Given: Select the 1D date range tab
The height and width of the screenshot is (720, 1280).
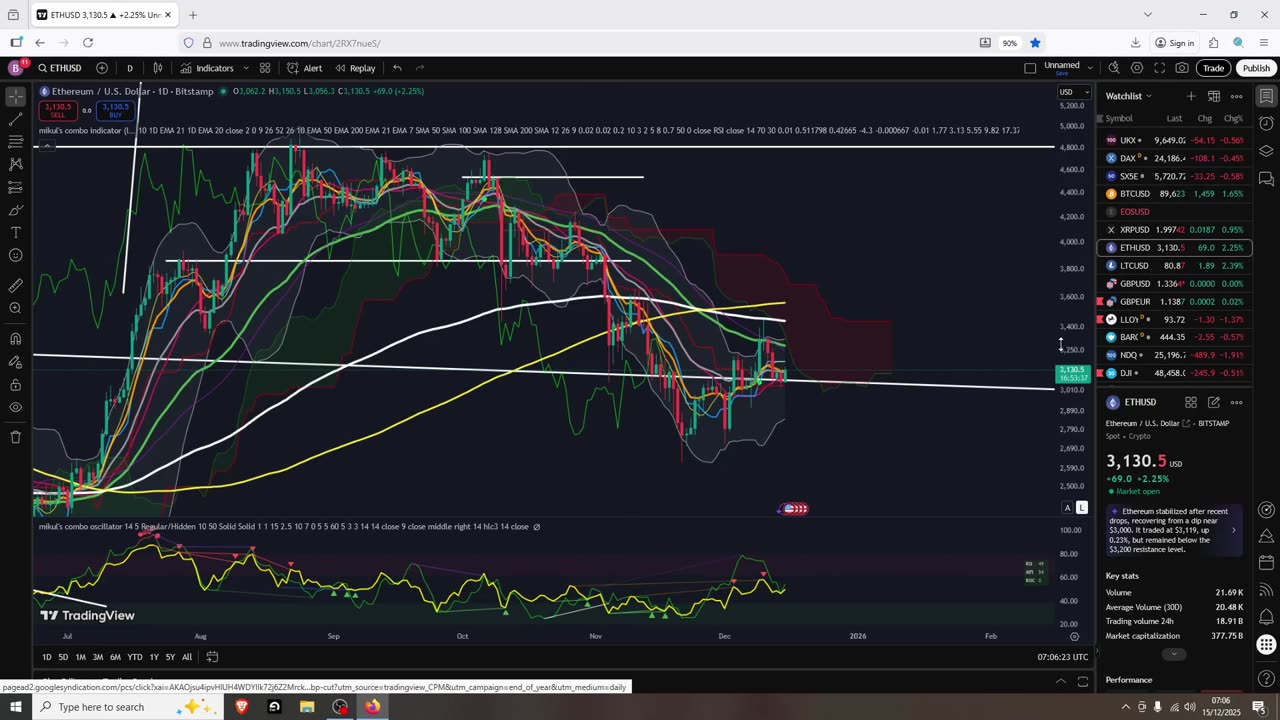Looking at the screenshot, I should tap(47, 657).
